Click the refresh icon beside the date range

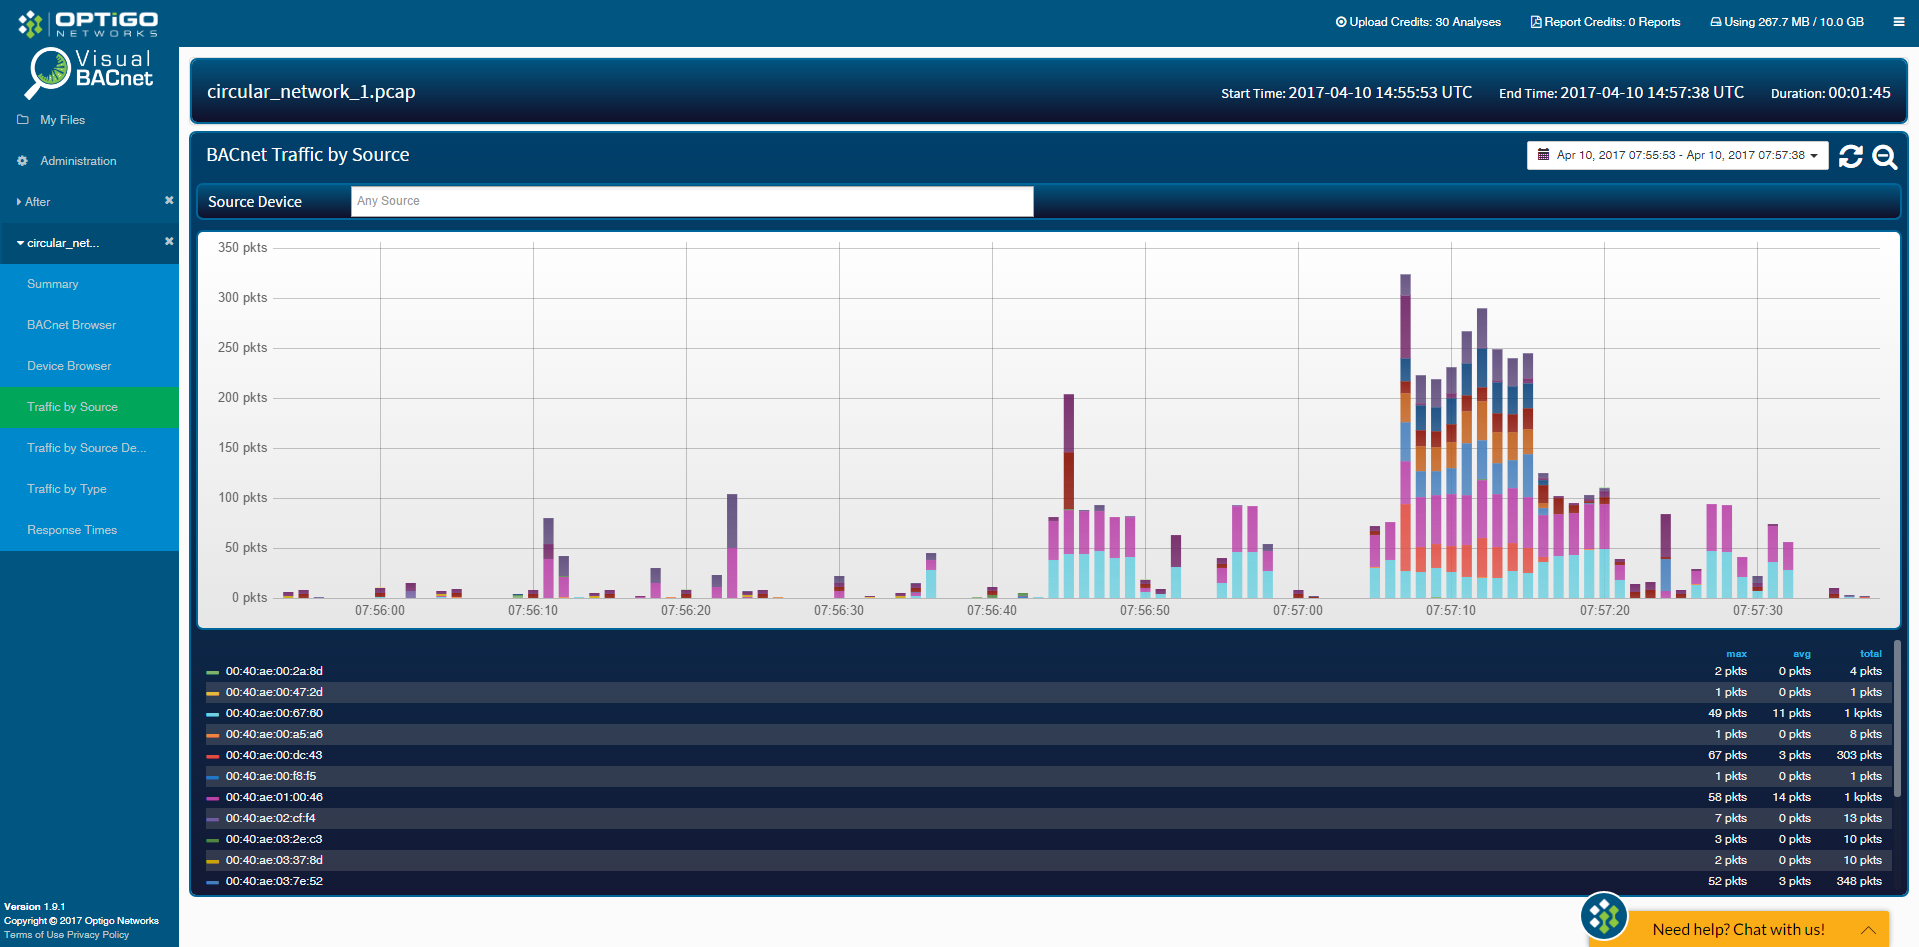click(1850, 156)
